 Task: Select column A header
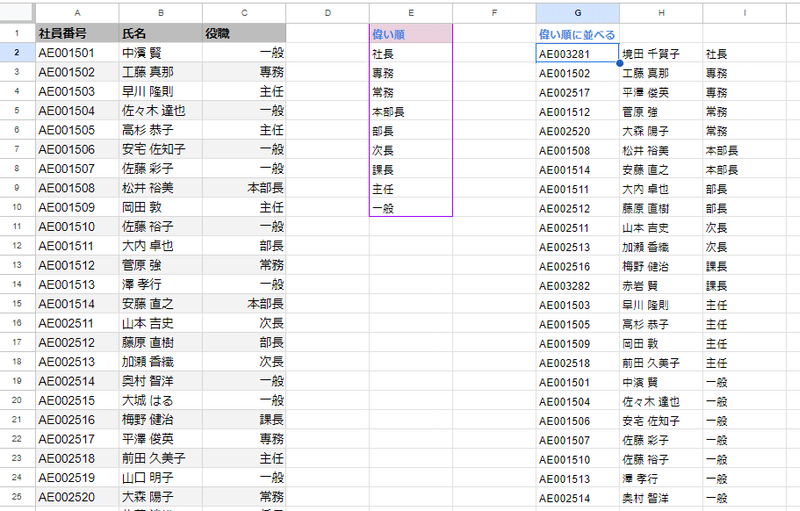pyautogui.click(x=77, y=13)
